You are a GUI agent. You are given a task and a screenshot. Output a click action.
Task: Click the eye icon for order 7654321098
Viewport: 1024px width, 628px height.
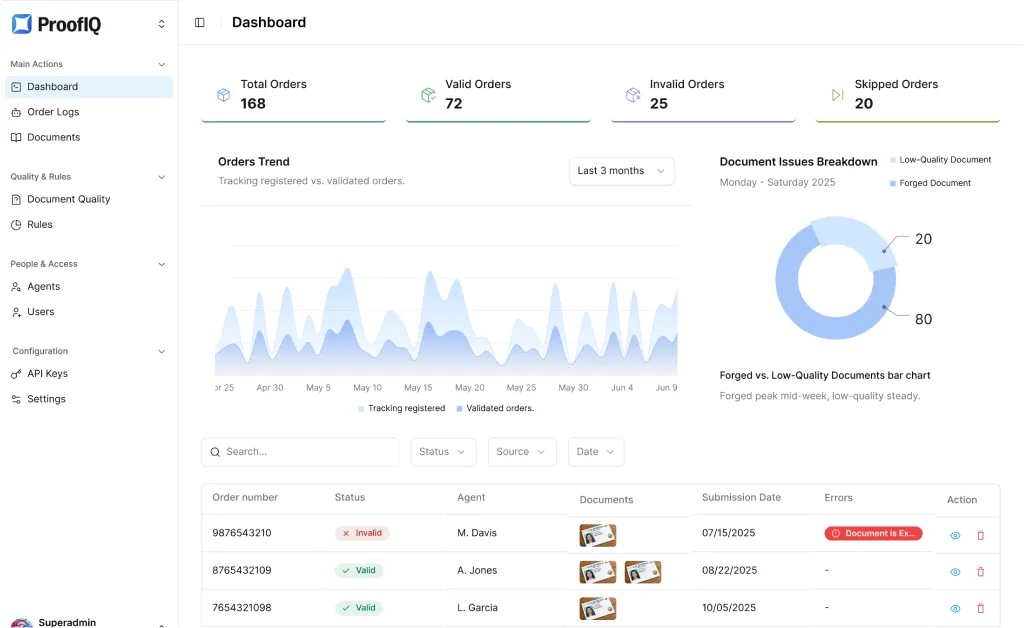click(954, 608)
